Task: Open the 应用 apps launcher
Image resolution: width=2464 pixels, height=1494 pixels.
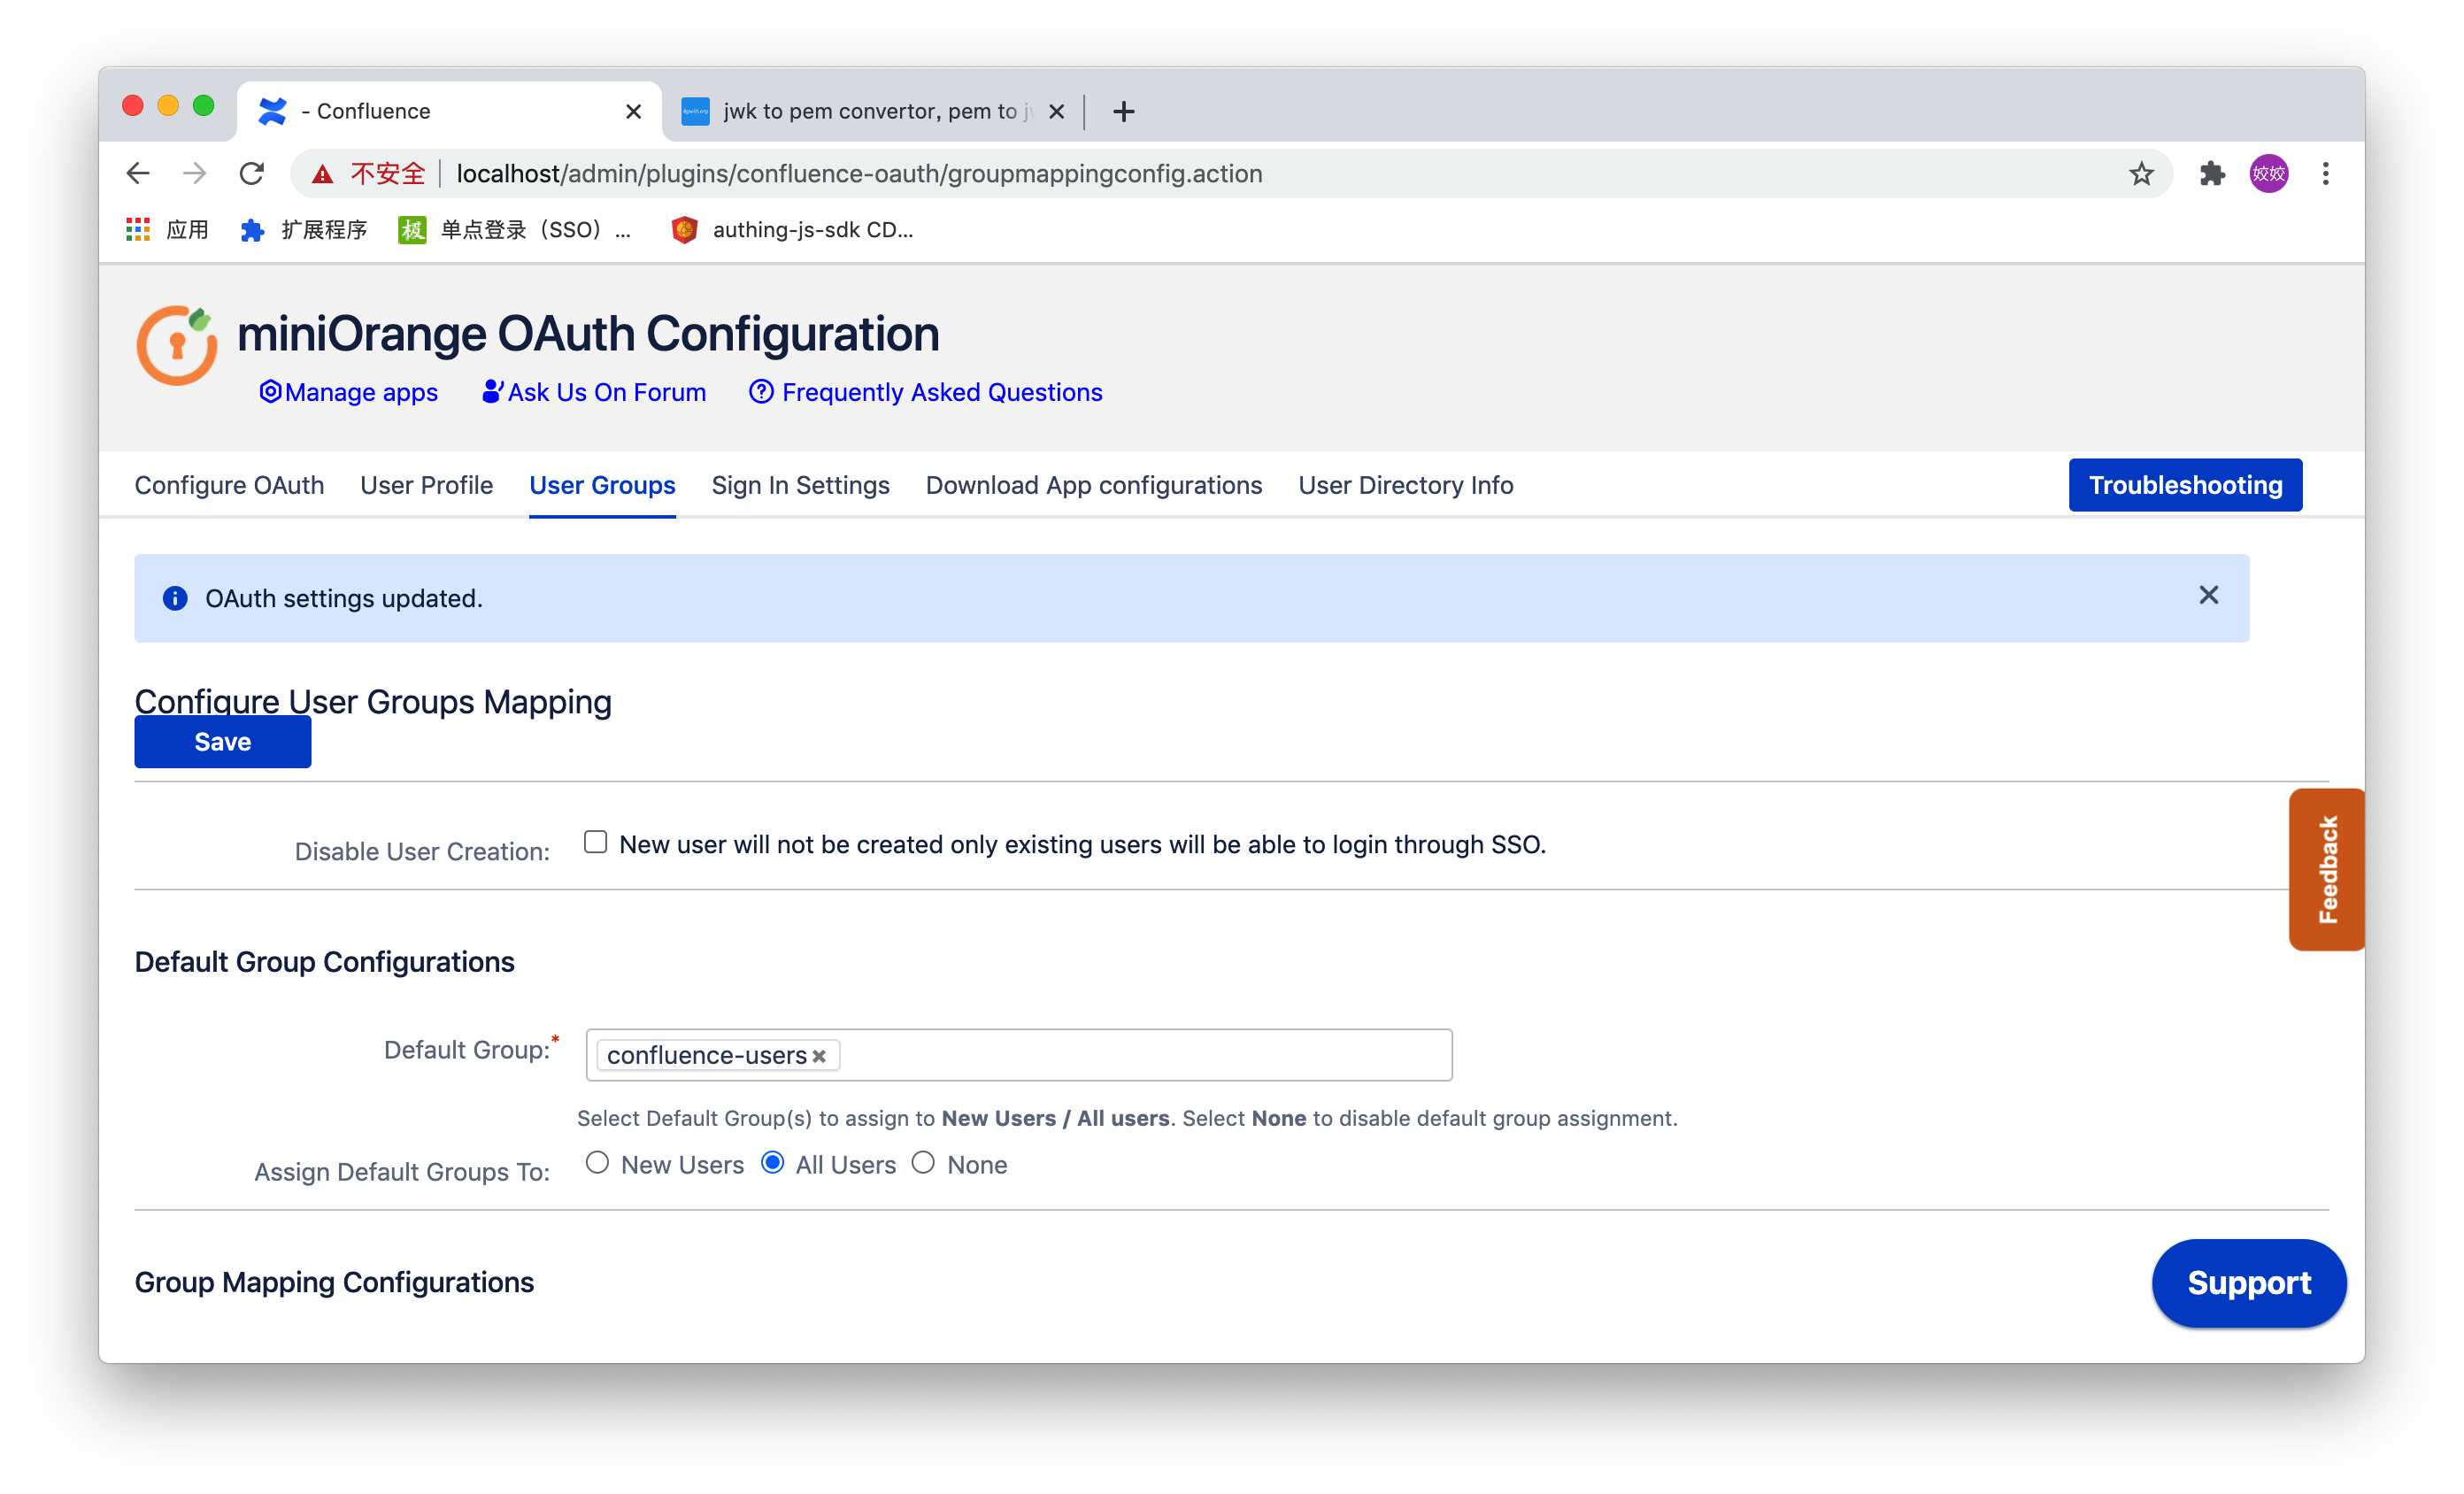Action: (x=138, y=229)
